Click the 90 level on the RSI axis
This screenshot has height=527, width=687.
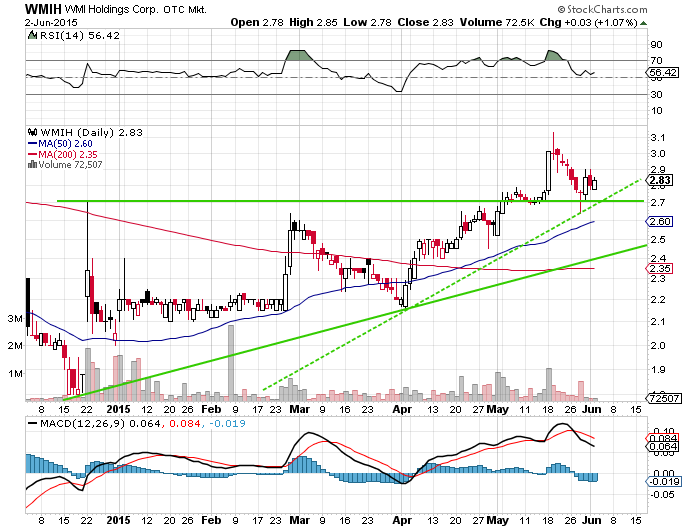click(x=656, y=45)
